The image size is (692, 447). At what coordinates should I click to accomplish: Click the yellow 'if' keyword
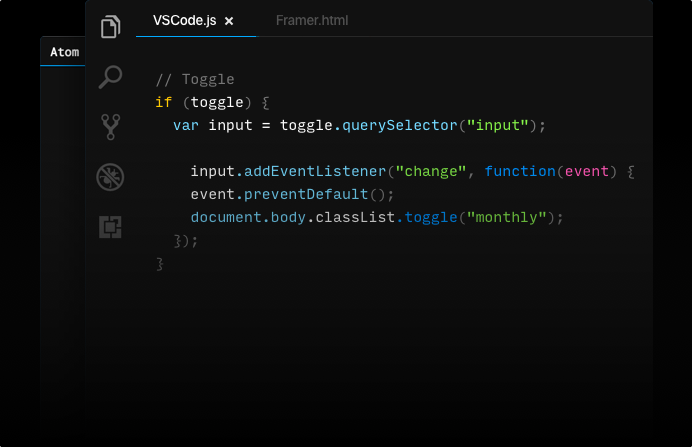pos(163,102)
